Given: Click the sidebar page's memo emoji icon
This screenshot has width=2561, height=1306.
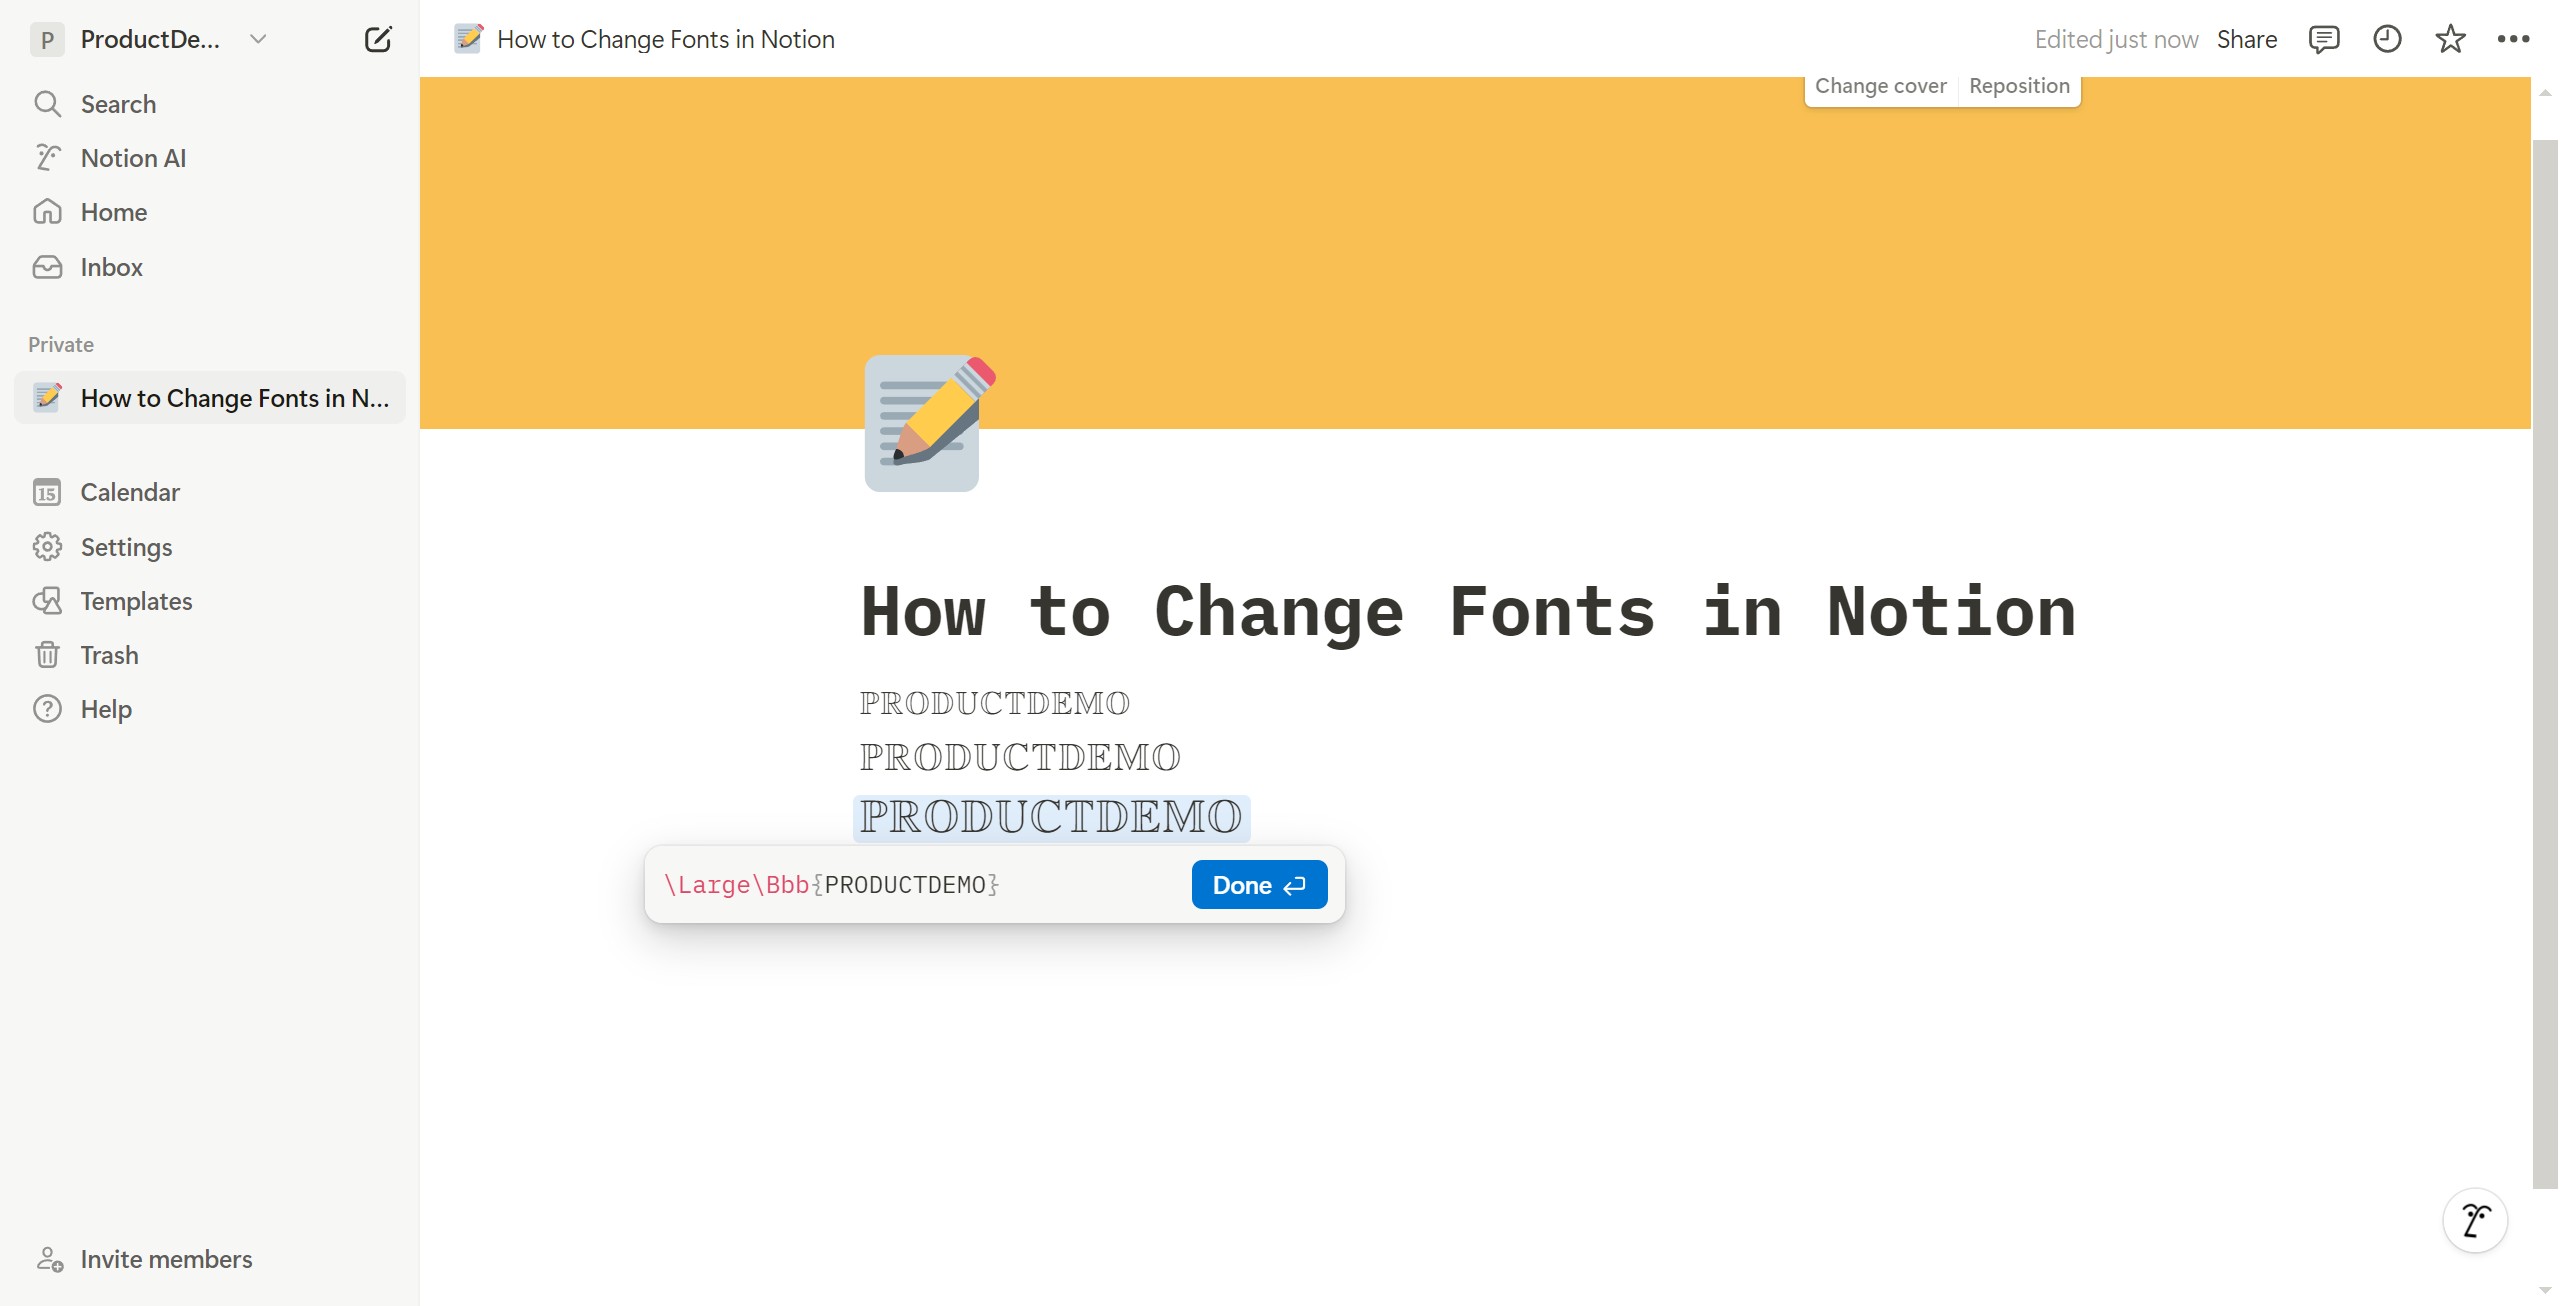Looking at the screenshot, I should [x=47, y=397].
